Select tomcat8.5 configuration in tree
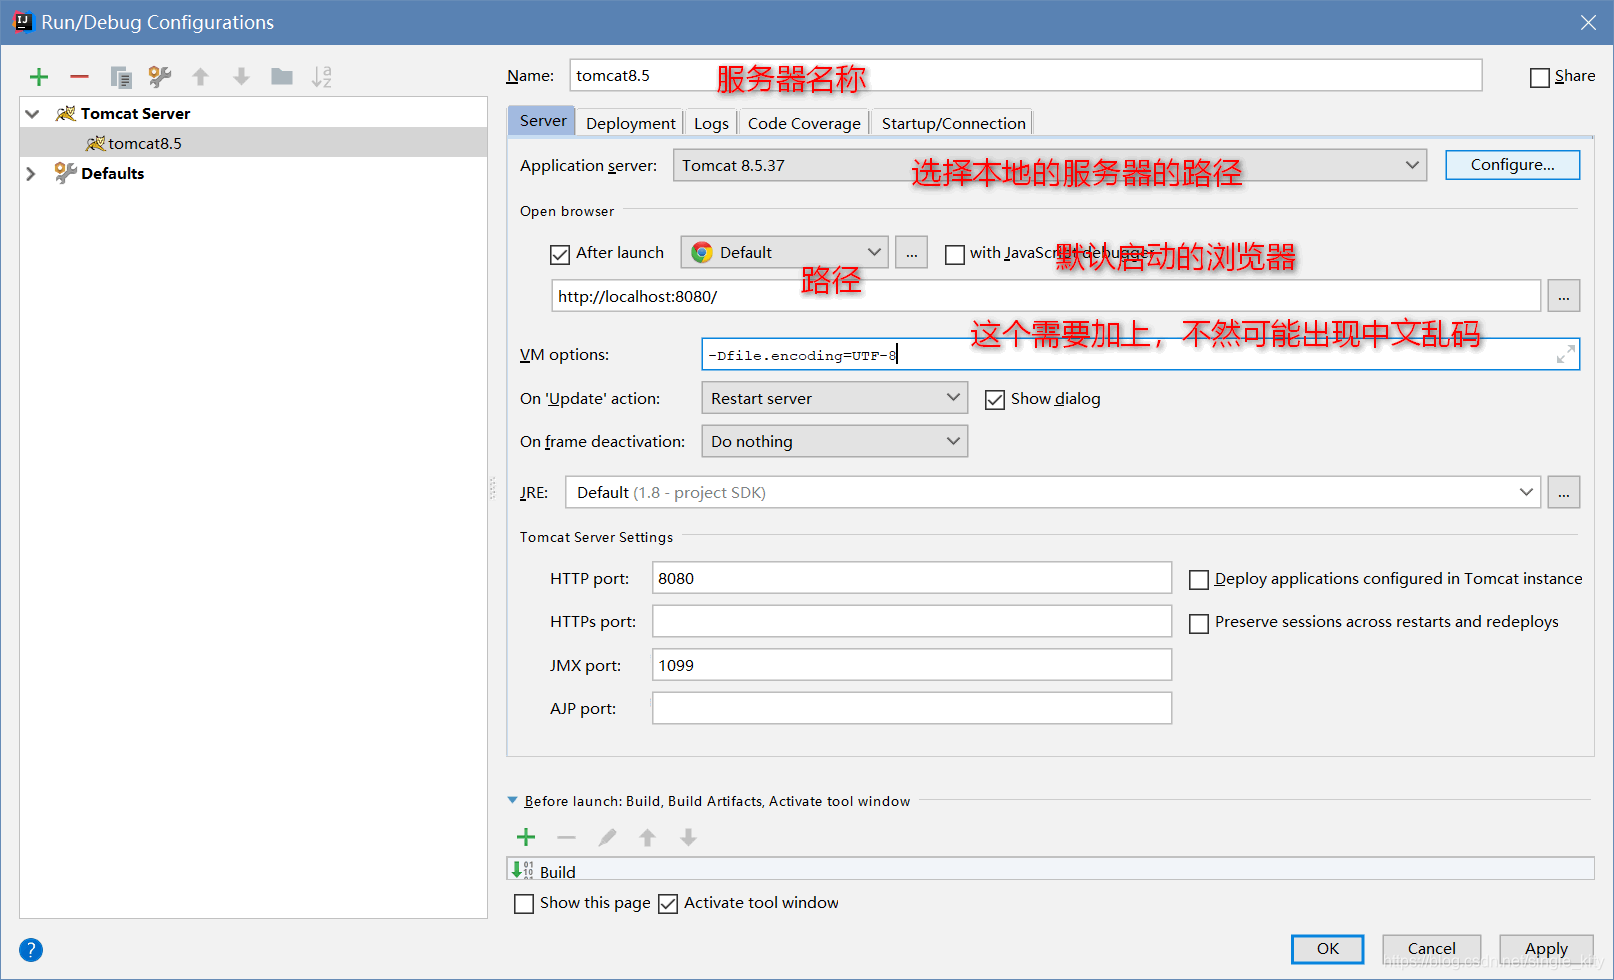Screen dimensions: 1614x980 coord(254,143)
